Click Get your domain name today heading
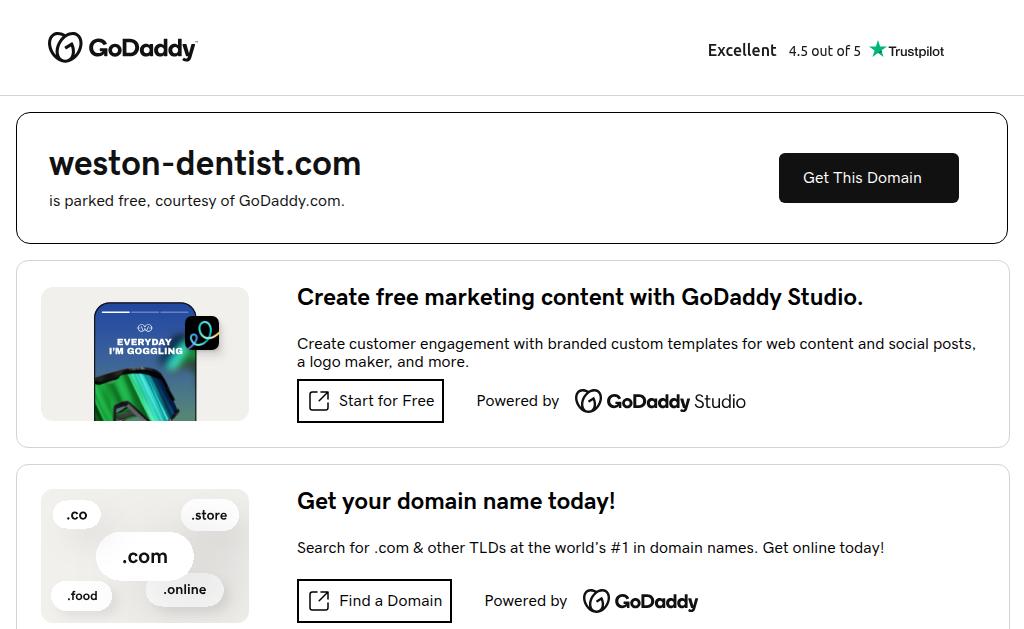Viewport: 1024px width, 629px height. [456, 501]
